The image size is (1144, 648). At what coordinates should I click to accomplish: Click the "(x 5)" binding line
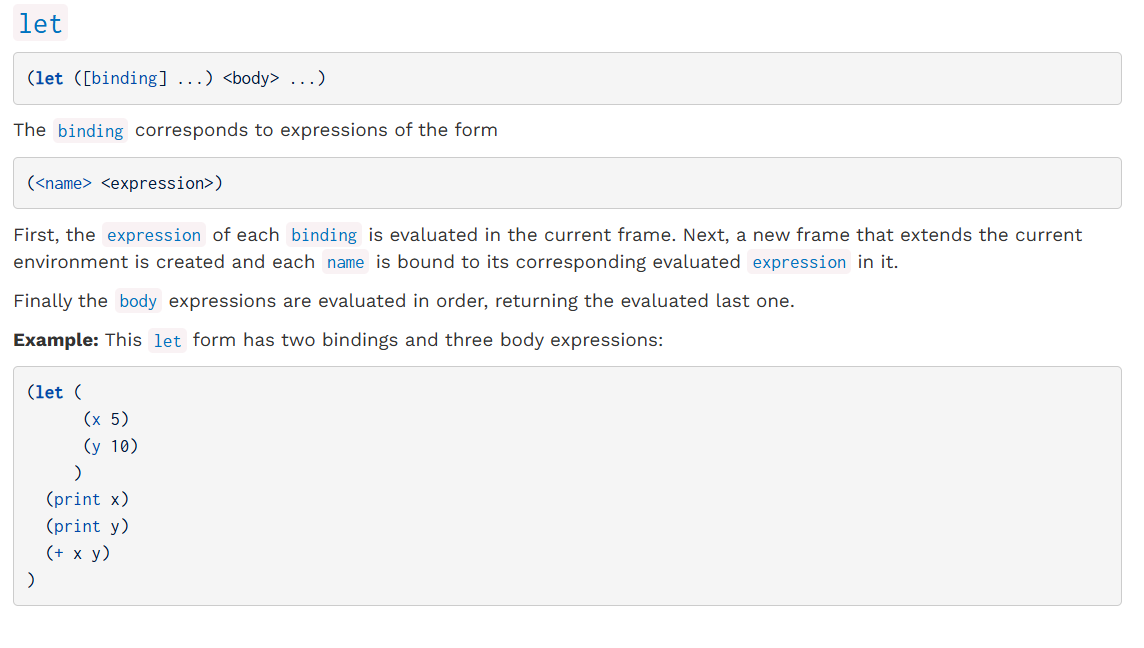[x=107, y=419]
